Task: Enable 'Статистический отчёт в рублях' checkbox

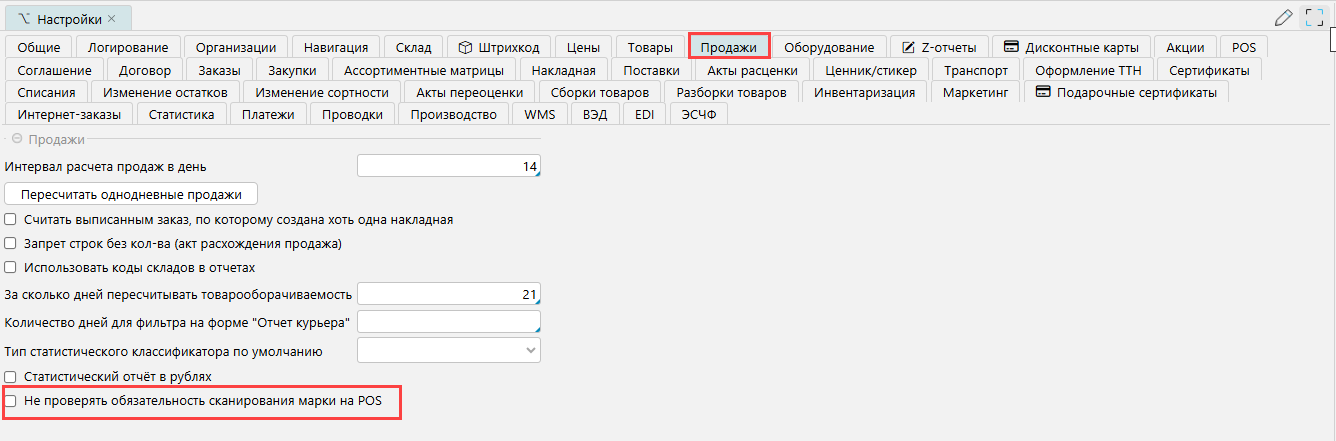Action: (x=11, y=377)
